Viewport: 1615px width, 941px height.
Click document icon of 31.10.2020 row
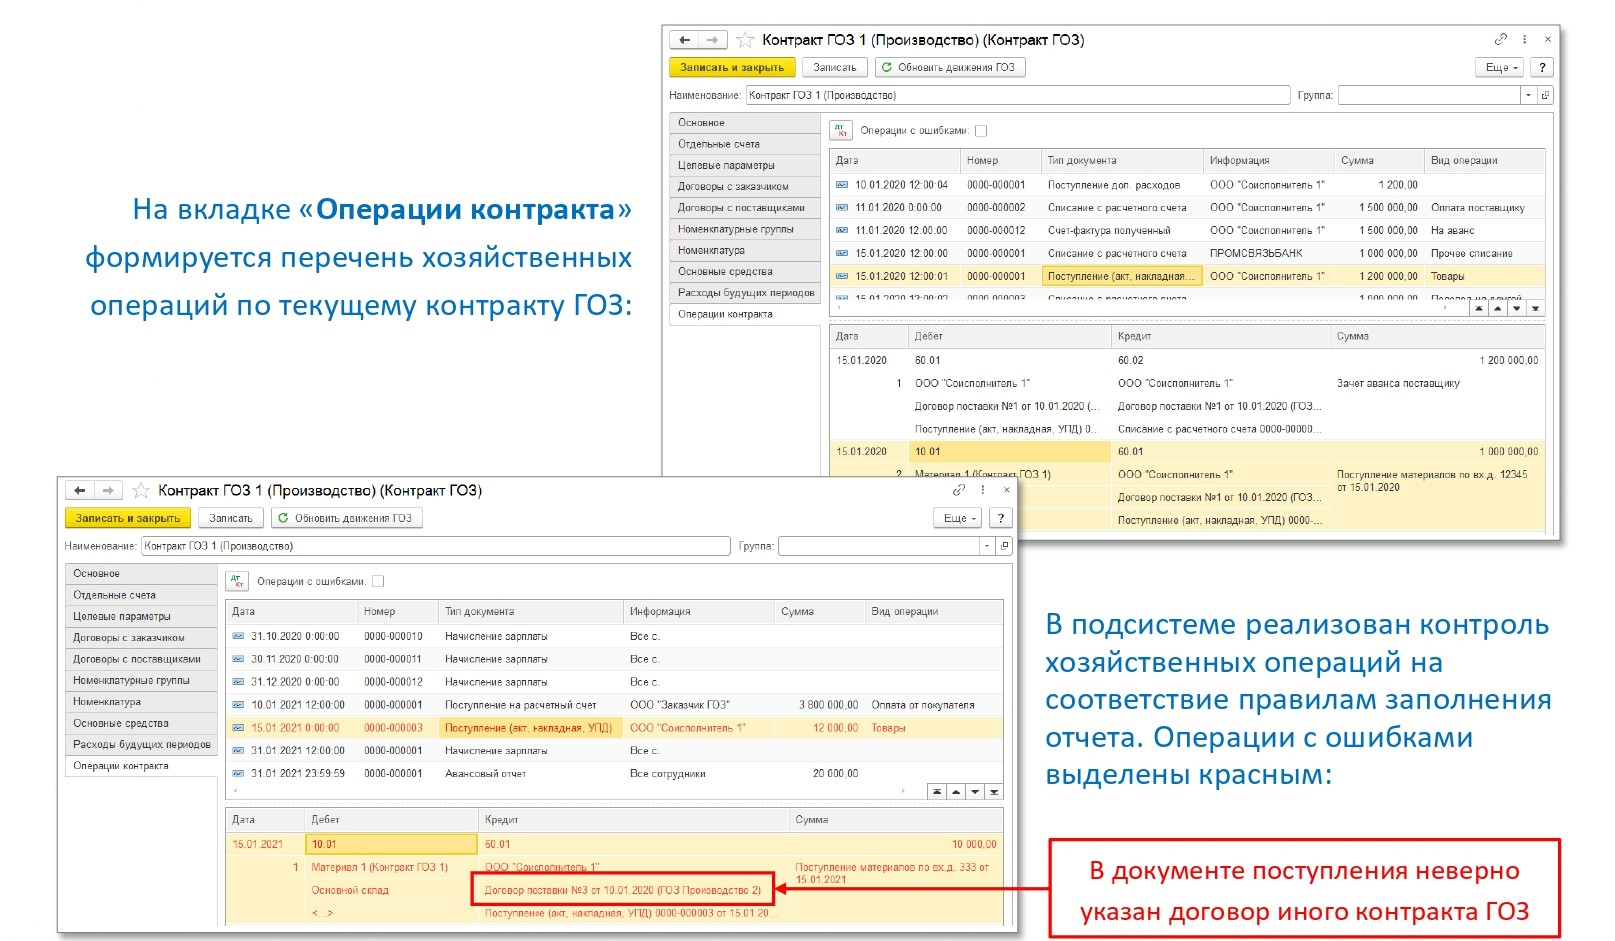[238, 636]
